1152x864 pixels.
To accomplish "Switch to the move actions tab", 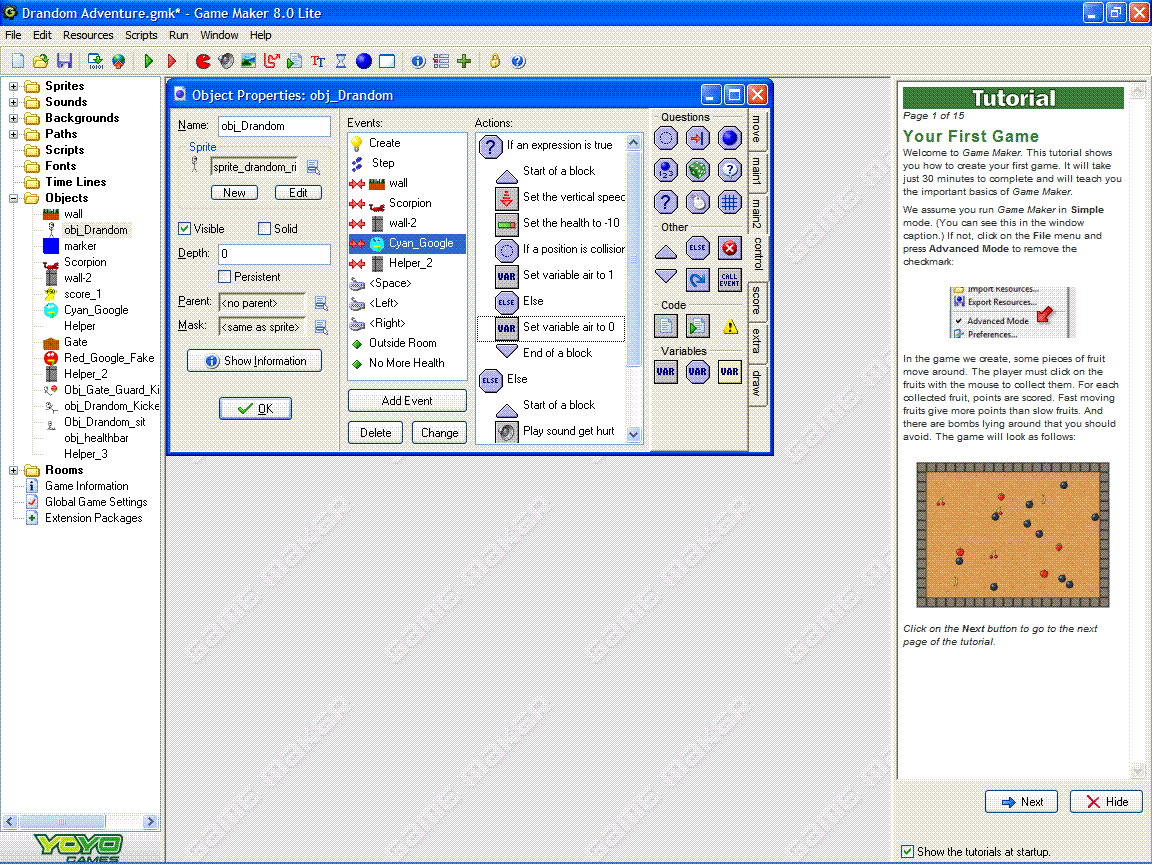I will click(x=757, y=130).
